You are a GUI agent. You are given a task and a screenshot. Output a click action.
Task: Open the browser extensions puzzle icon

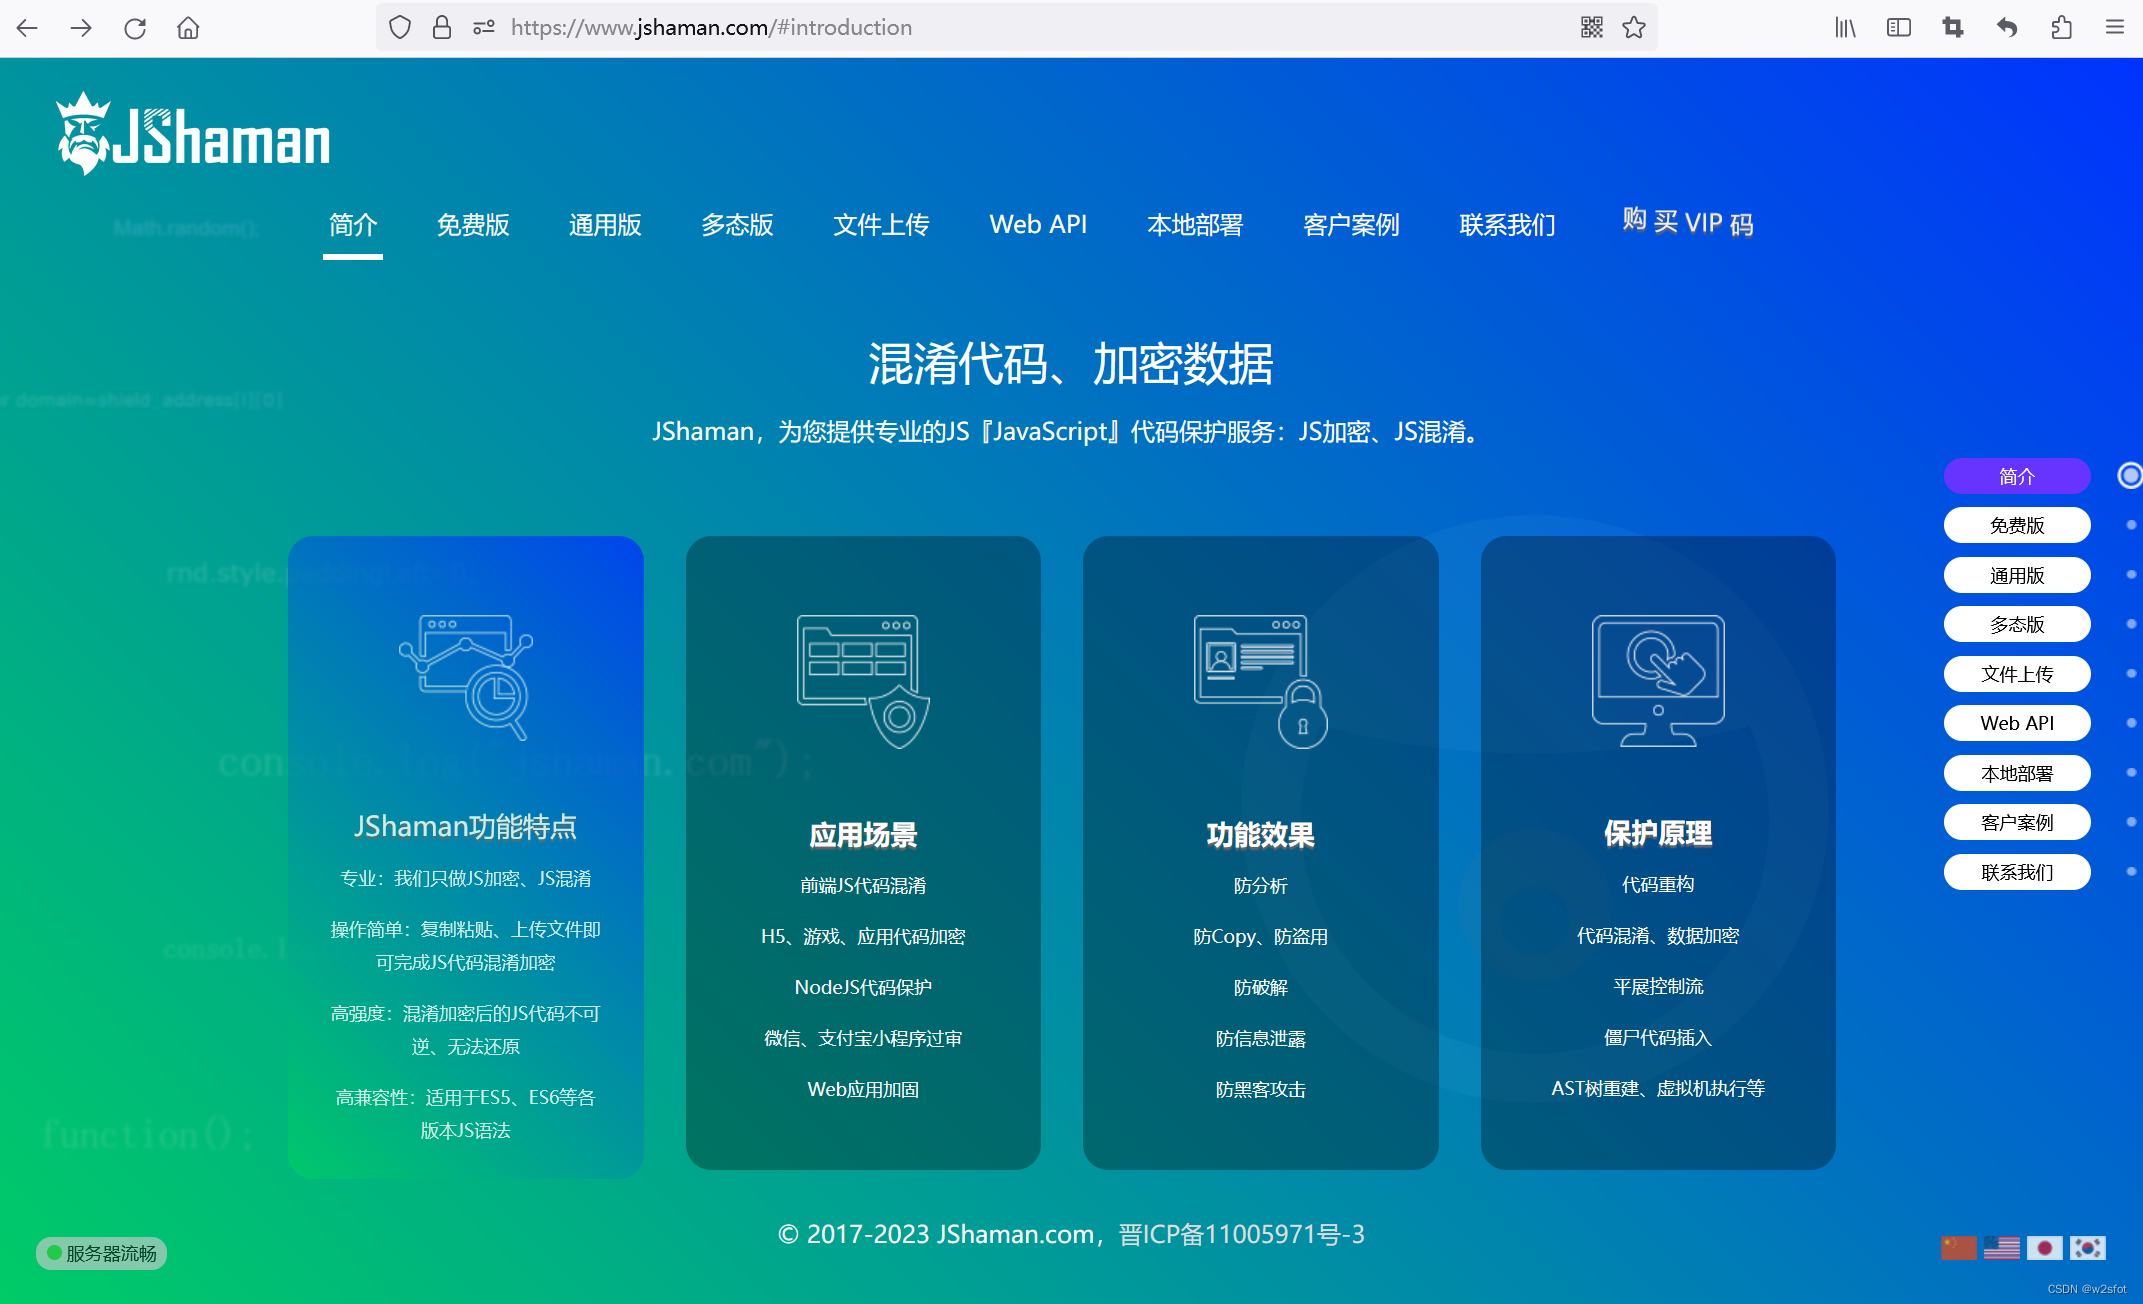coord(2061,27)
